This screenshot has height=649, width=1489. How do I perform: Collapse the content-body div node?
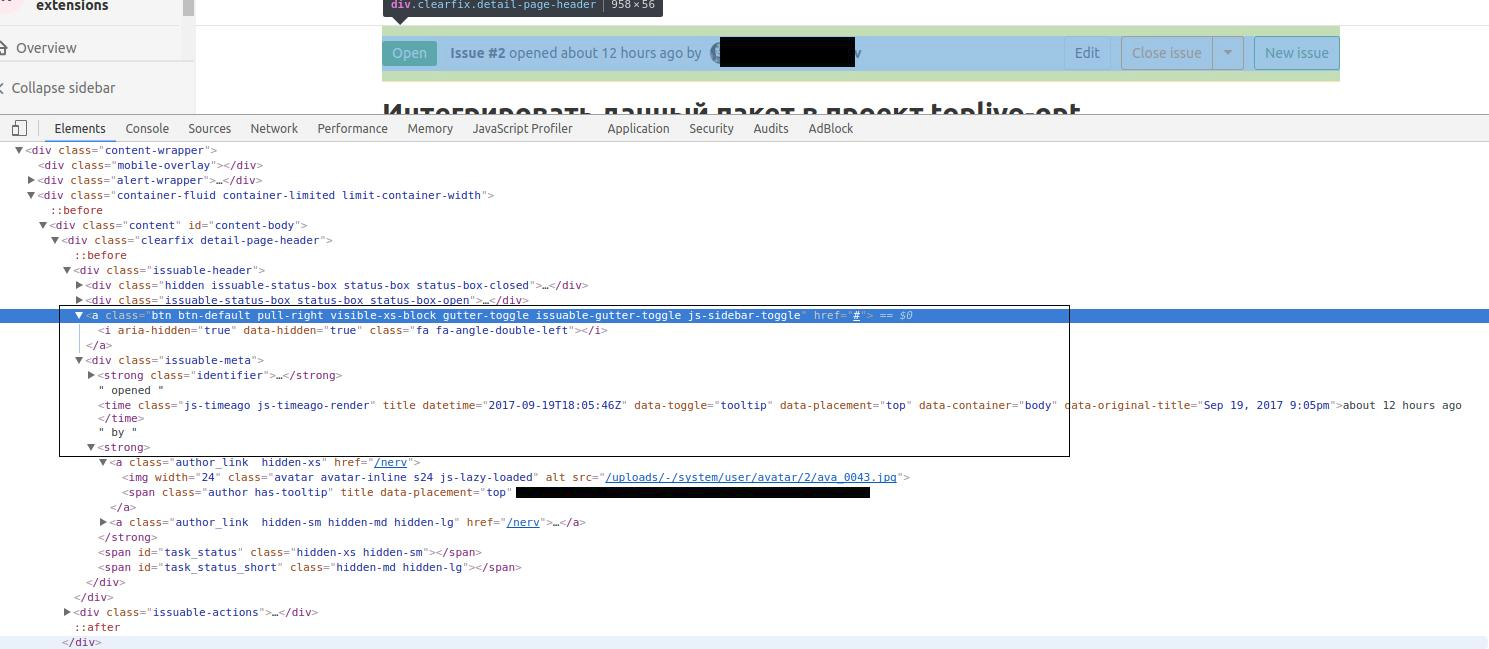[x=43, y=225]
